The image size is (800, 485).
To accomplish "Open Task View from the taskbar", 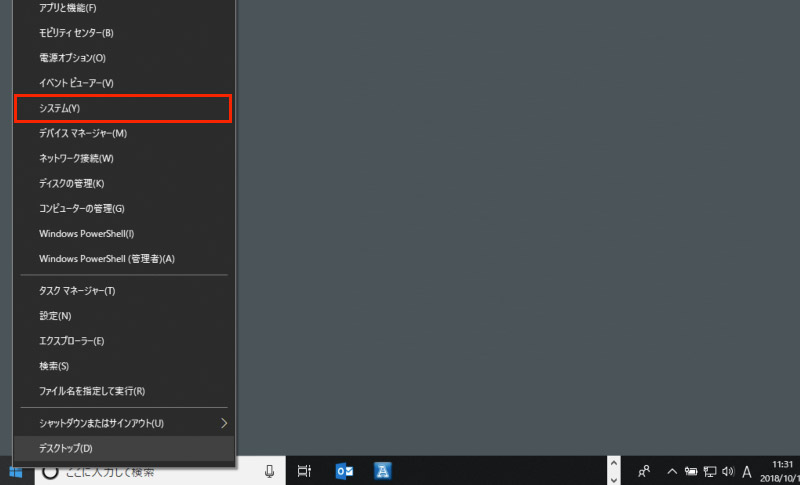I will click(304, 471).
